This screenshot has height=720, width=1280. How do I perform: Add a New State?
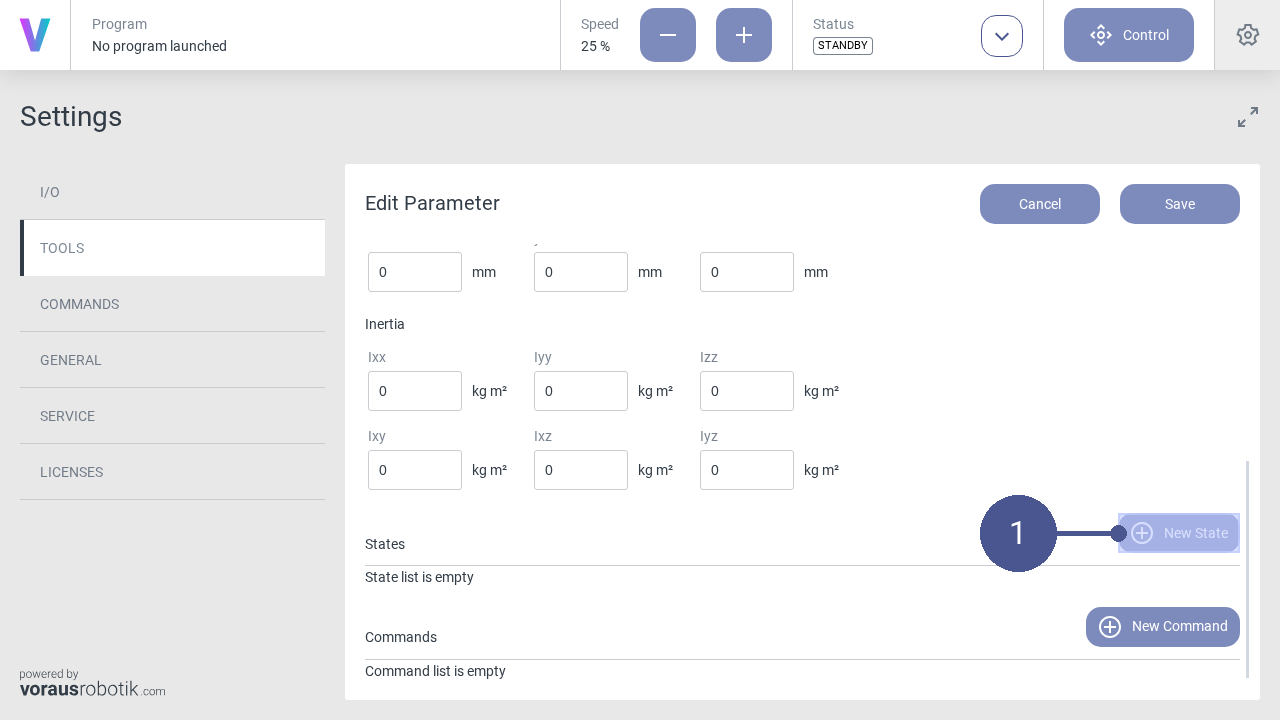point(1179,533)
